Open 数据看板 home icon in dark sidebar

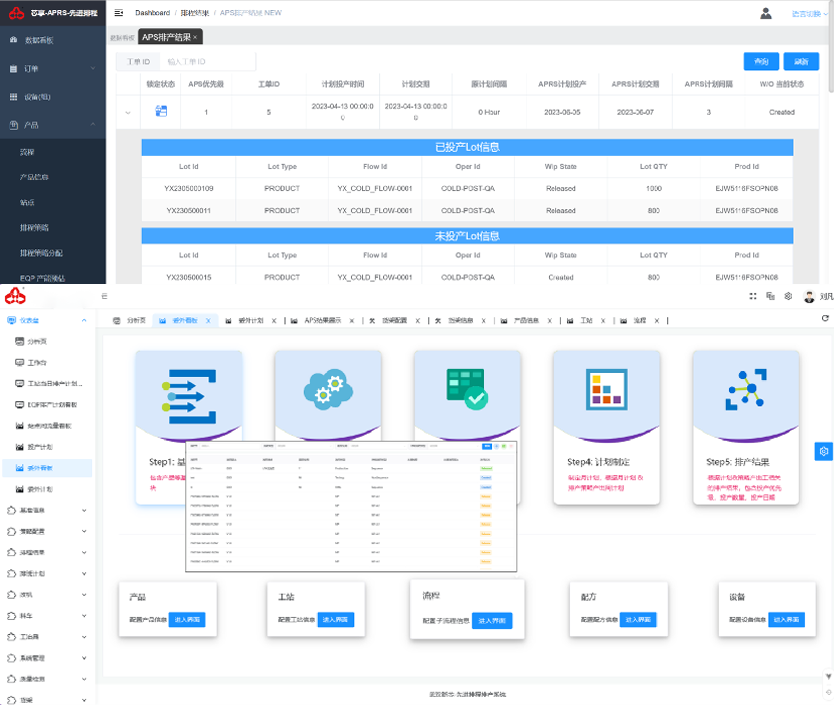pos(14,40)
